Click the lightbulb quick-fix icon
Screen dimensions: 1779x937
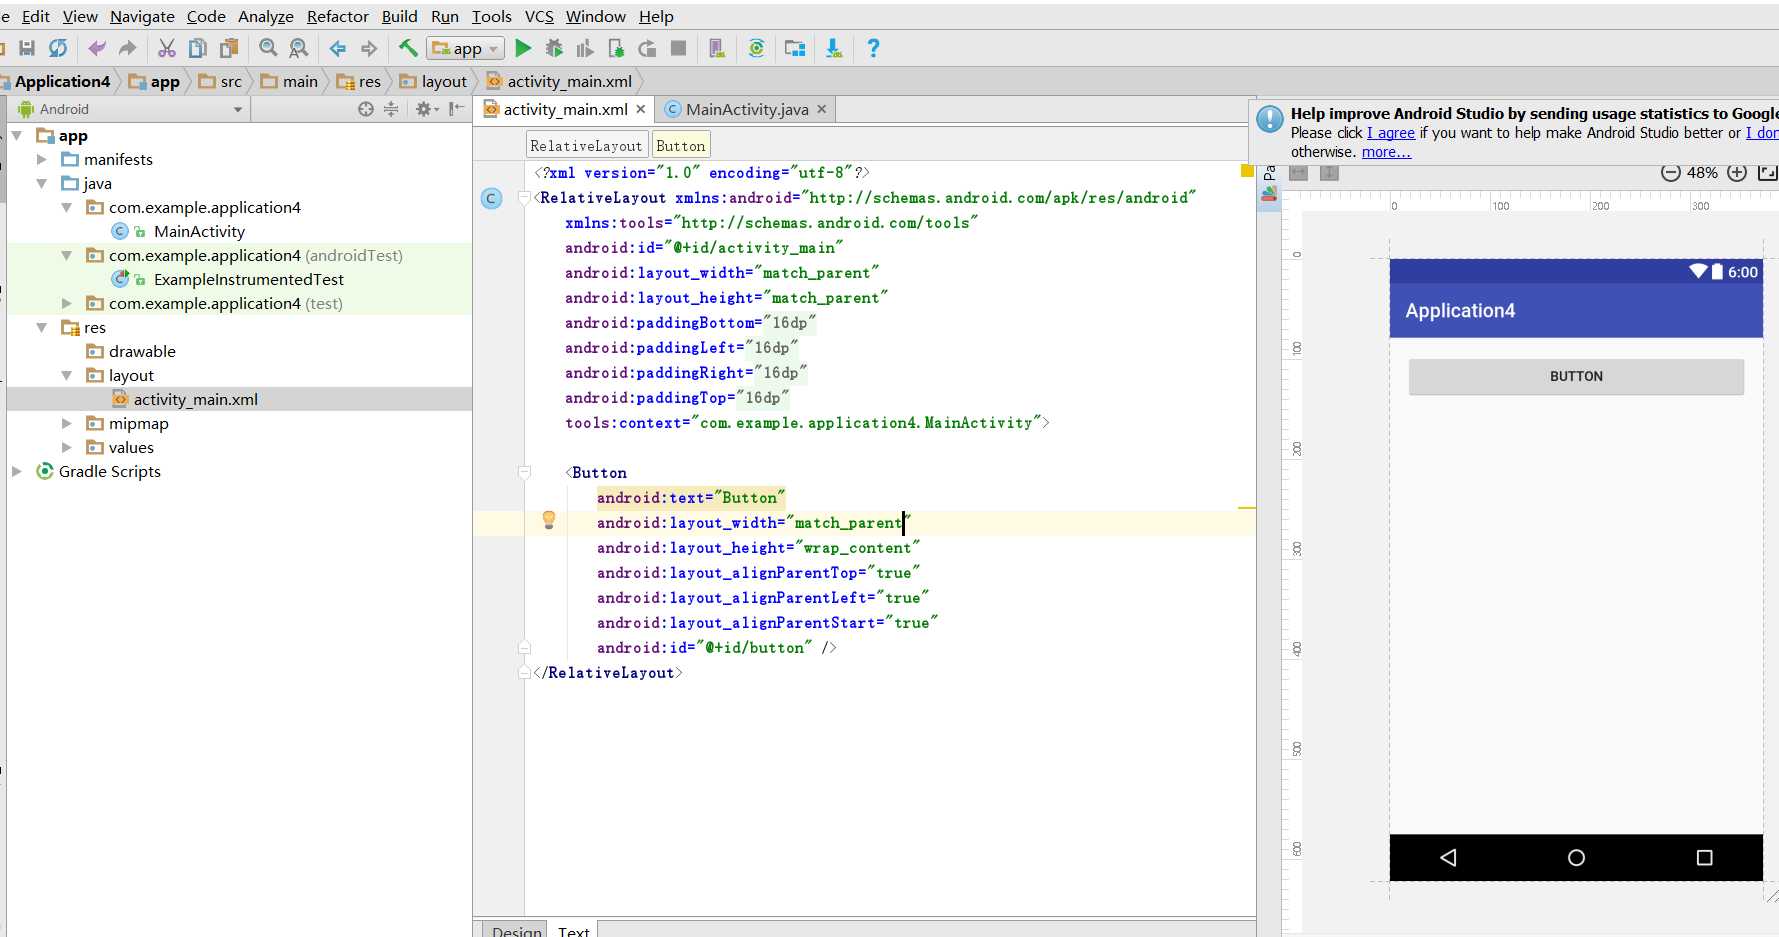click(549, 520)
